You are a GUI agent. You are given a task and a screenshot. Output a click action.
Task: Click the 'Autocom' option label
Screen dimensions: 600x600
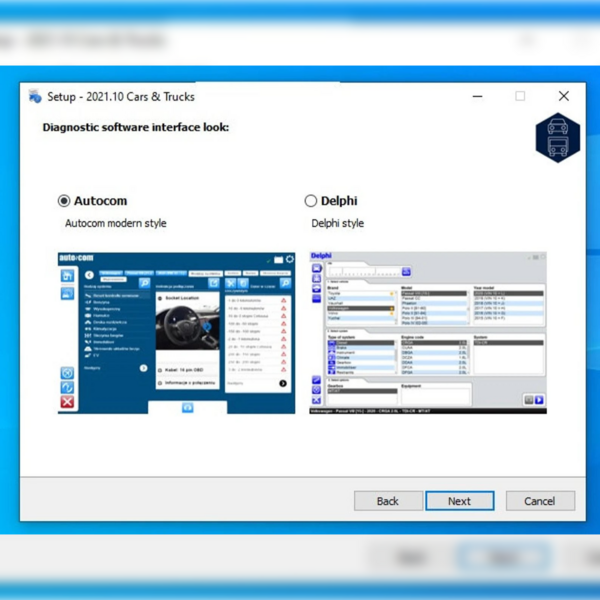[x=100, y=201]
